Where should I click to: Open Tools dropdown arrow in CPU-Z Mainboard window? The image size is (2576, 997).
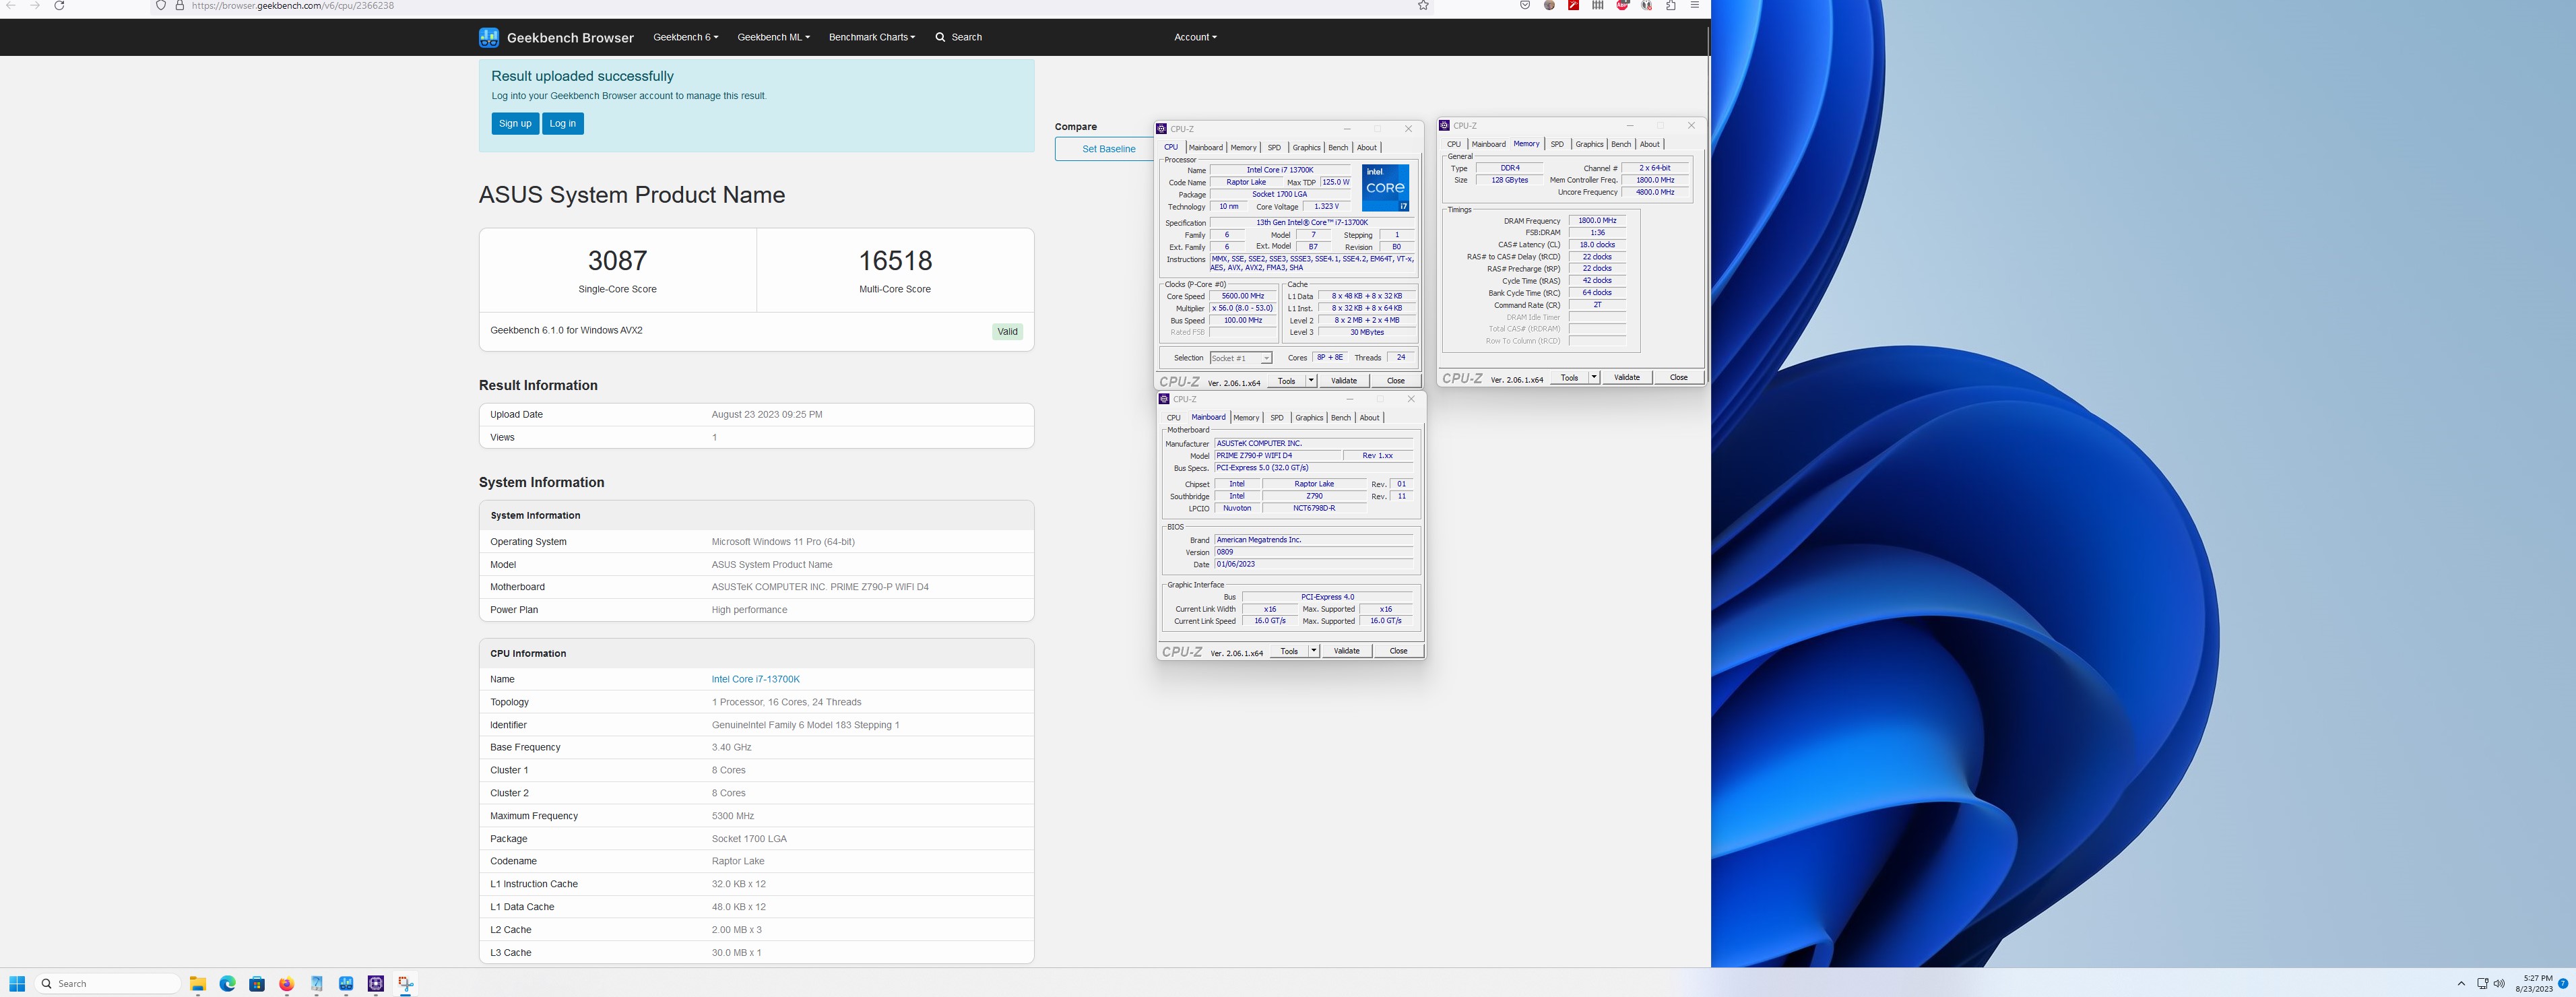click(x=1314, y=651)
